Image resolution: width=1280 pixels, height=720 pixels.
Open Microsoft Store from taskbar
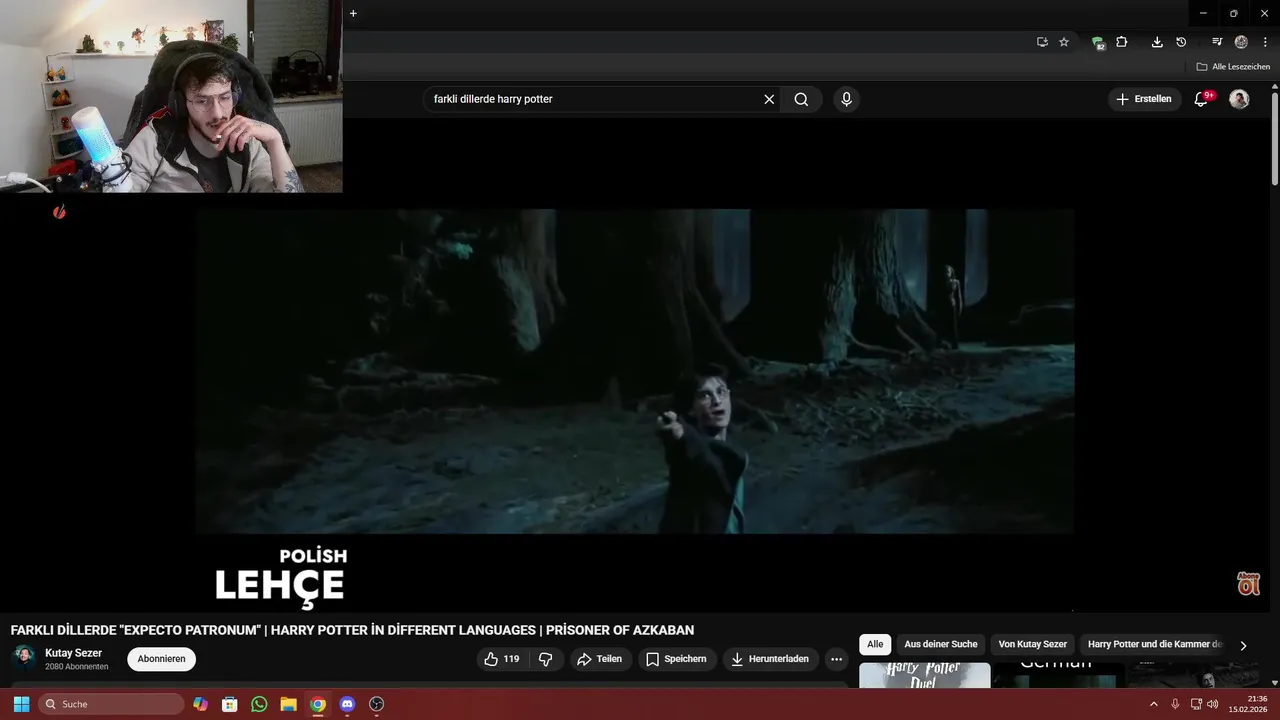tap(230, 704)
